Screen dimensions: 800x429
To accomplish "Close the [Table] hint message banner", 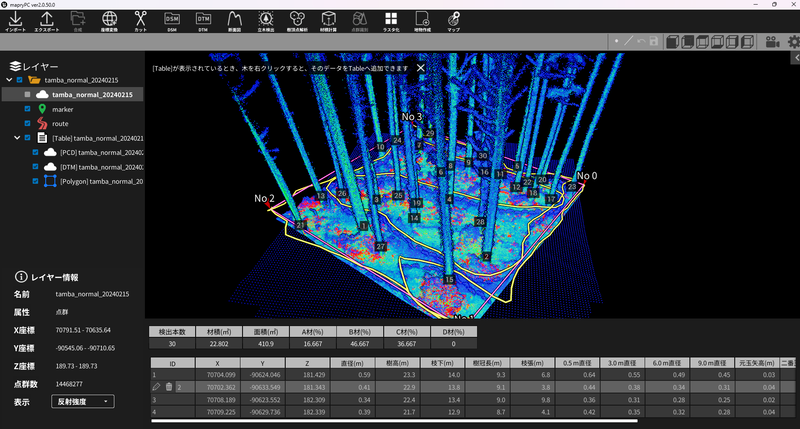I will click(421, 68).
